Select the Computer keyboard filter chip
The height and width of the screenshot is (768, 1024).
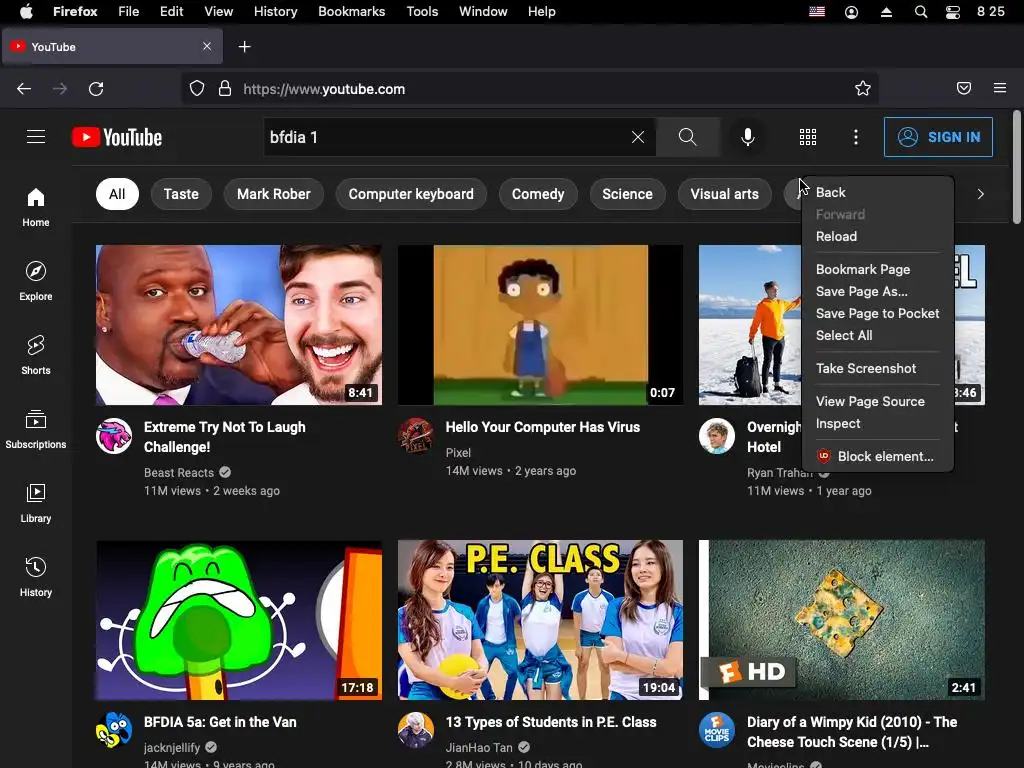411,194
